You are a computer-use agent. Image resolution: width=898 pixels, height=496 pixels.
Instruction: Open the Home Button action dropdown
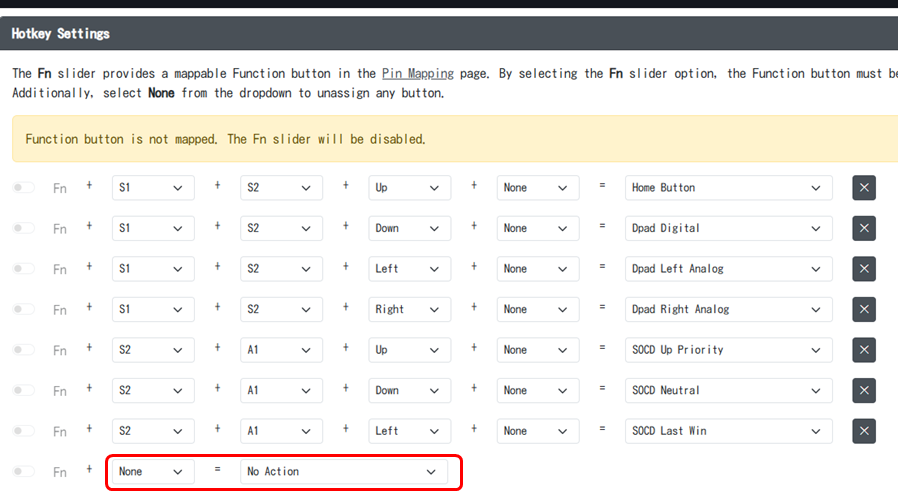coord(728,188)
